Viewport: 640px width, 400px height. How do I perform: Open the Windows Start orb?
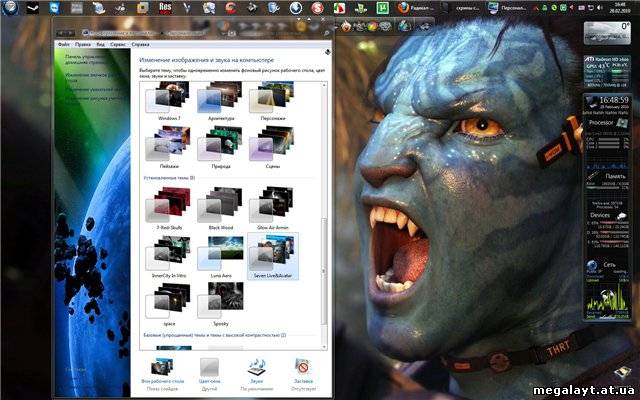9,7
